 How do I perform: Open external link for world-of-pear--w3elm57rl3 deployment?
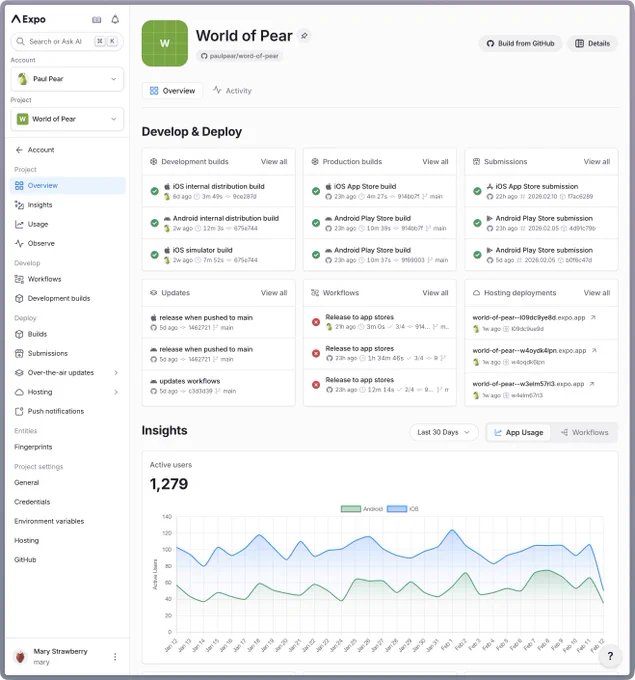(x=592, y=384)
